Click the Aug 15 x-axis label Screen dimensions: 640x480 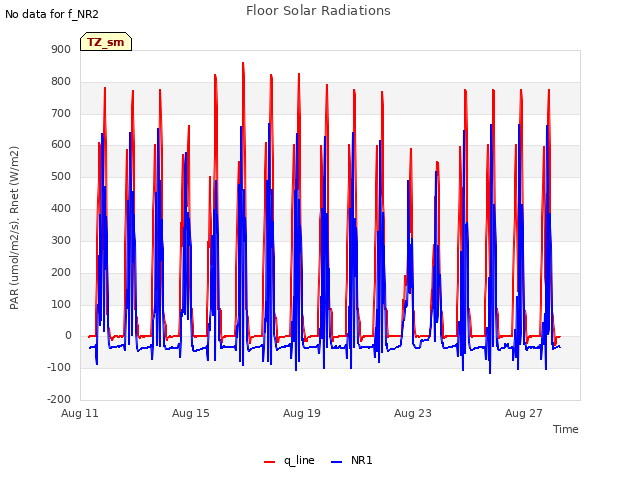coord(191,413)
